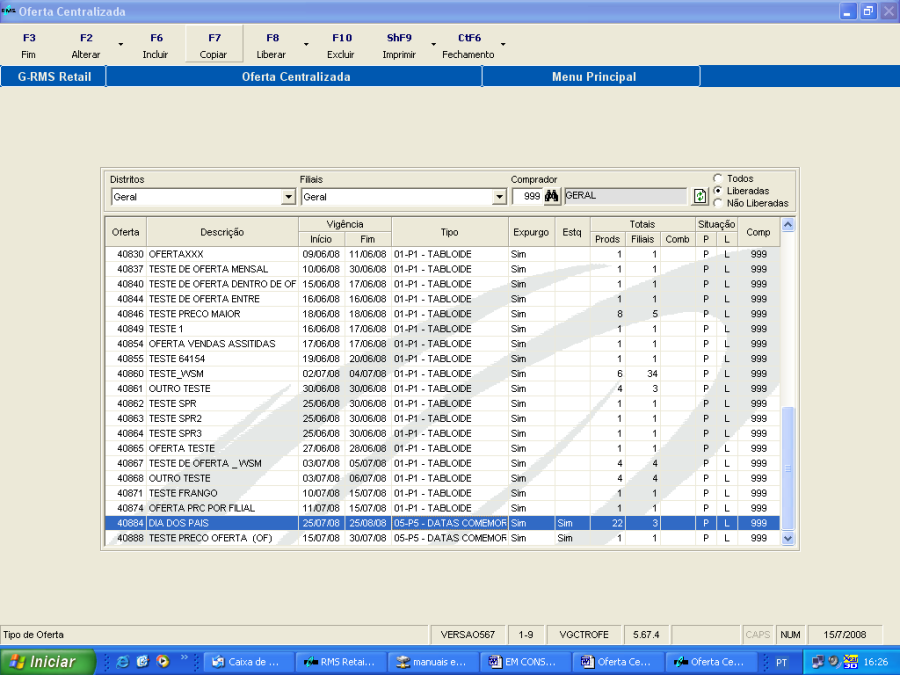The width and height of the screenshot is (900, 675).
Task: Expand the CtF6 Fechamento dropdown arrow
Action: [503, 44]
